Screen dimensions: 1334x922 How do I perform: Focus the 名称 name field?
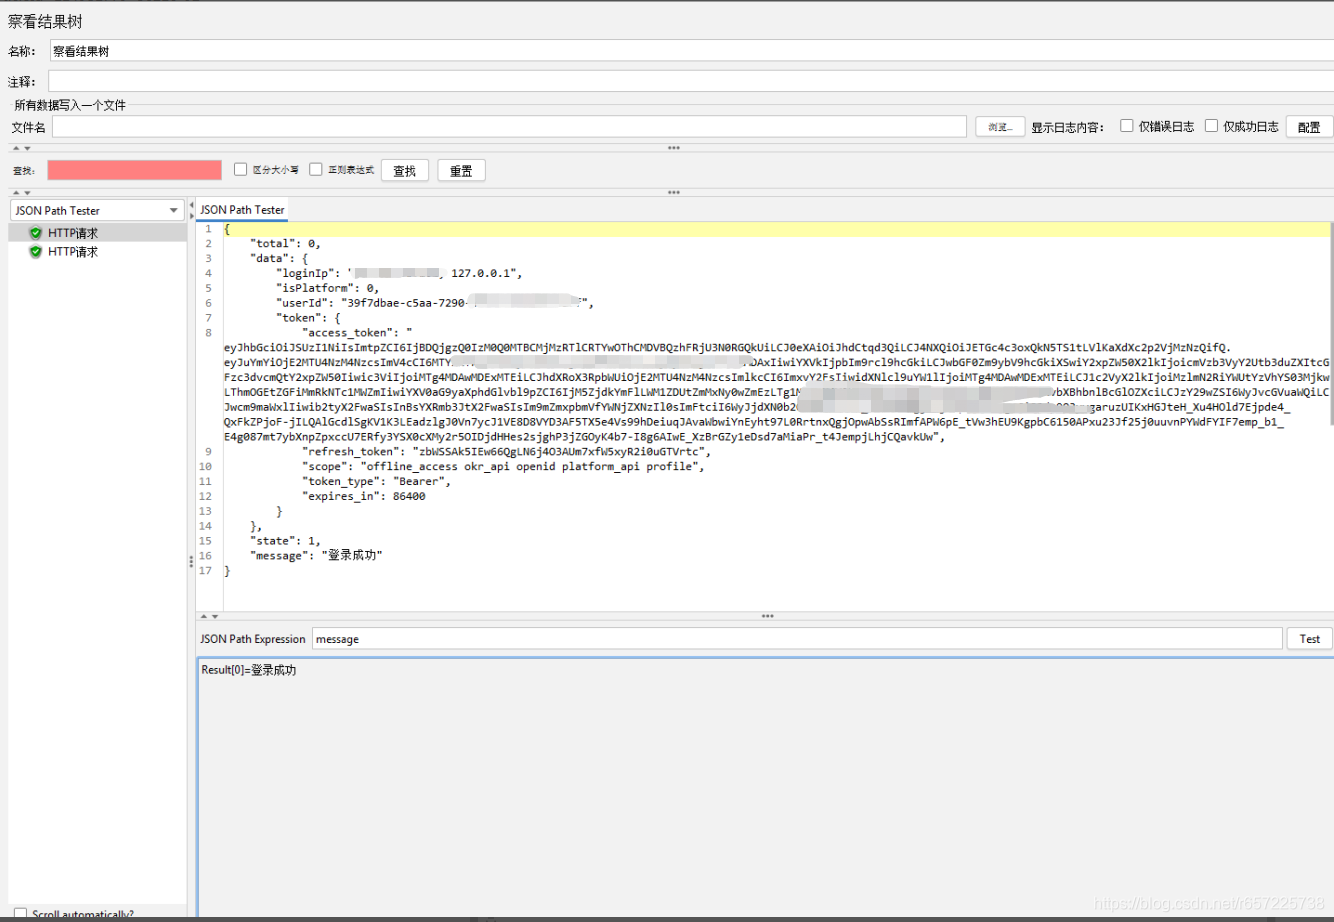692,51
